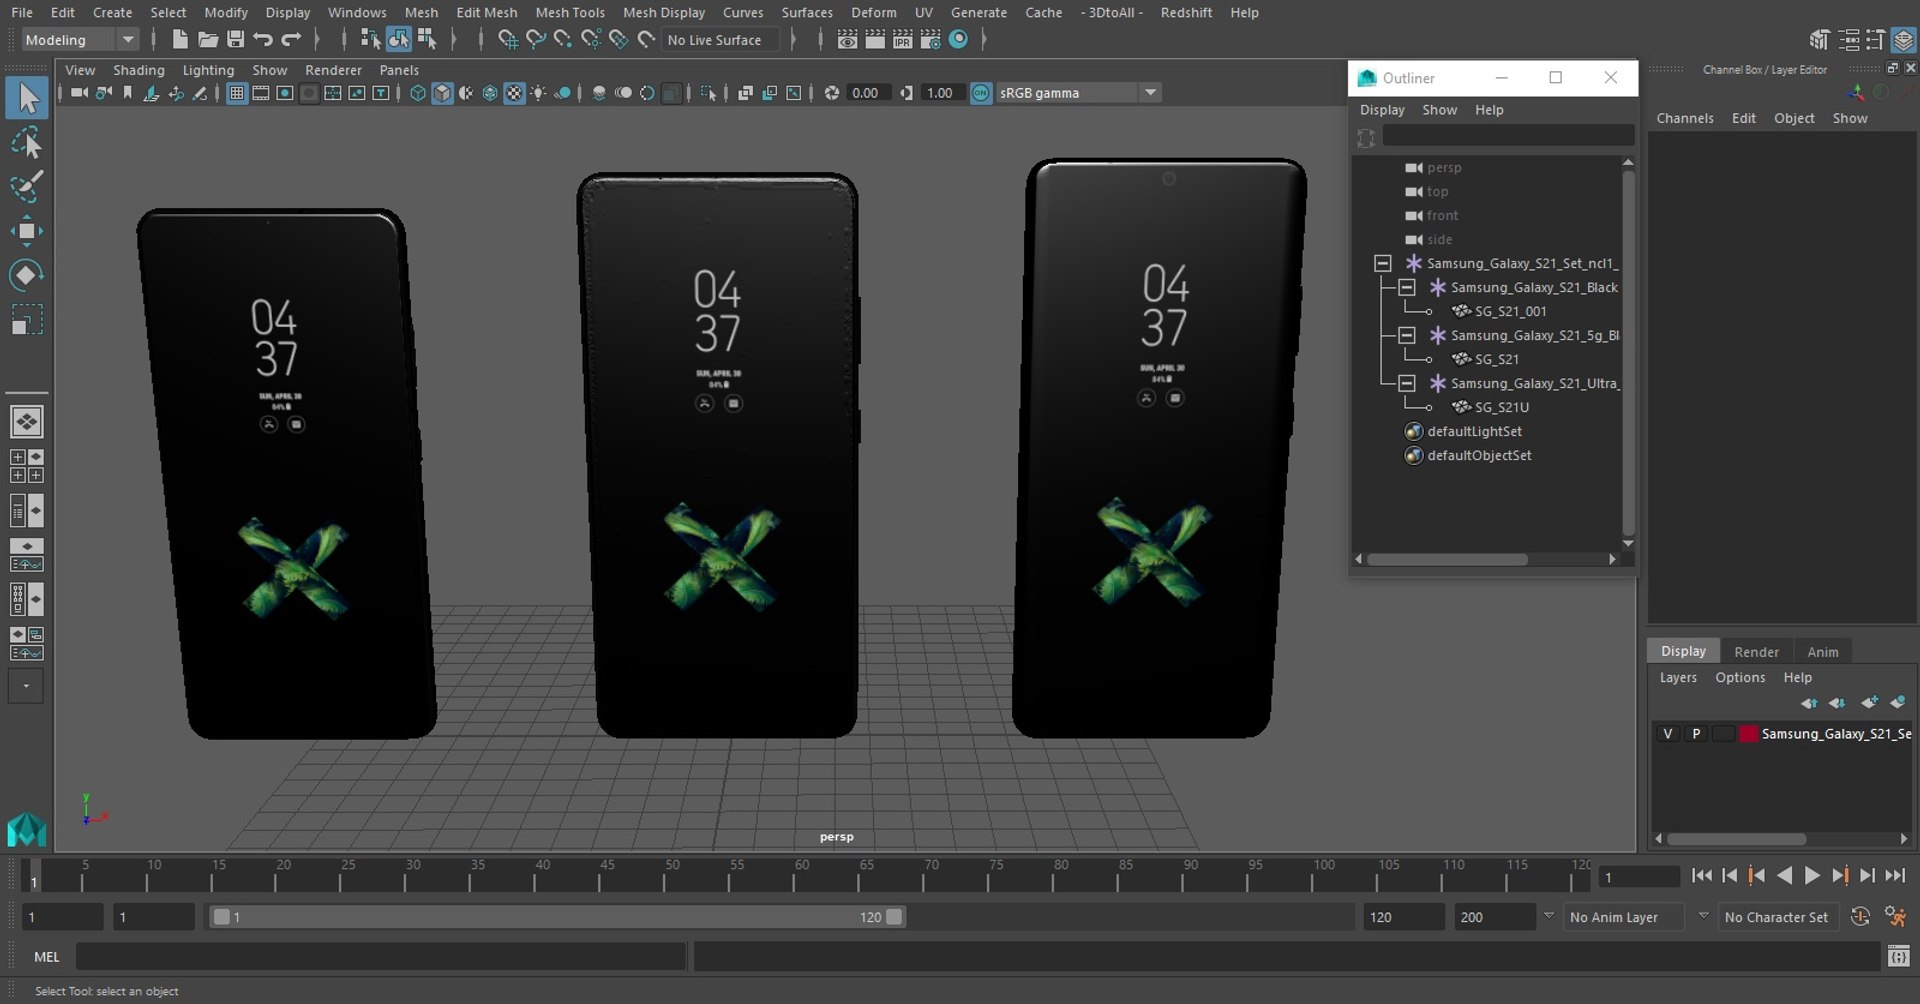Toggle the MEL command line language

click(x=47, y=957)
